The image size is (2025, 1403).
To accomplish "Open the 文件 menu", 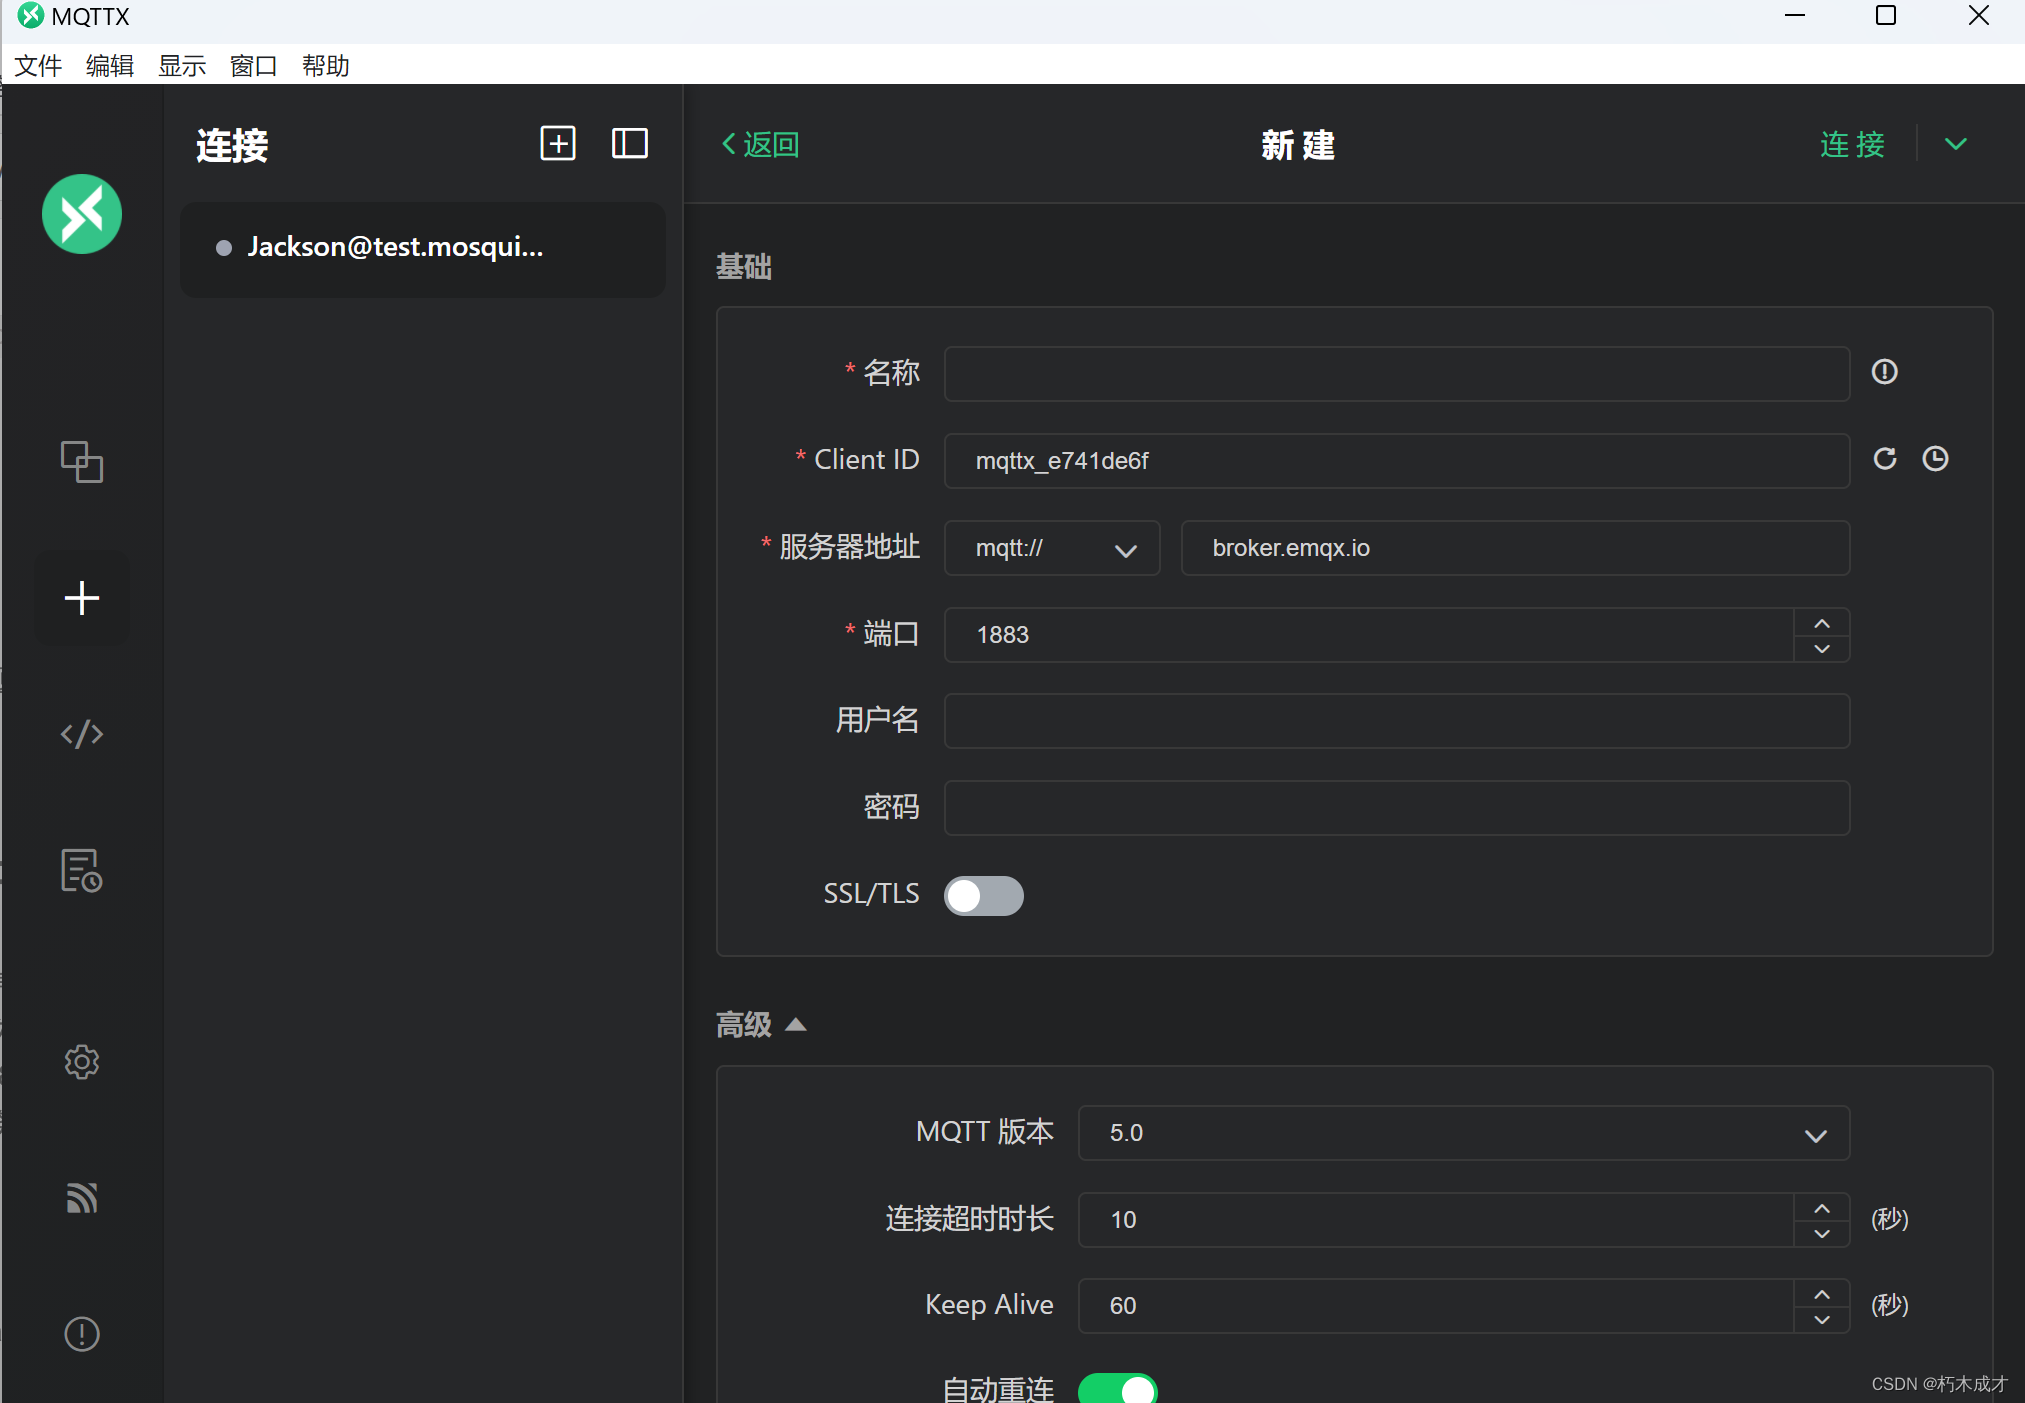I will pos(38,66).
